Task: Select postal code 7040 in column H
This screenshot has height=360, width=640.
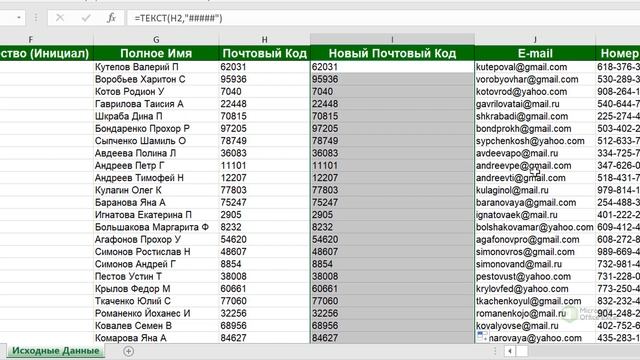Action: pyautogui.click(x=264, y=91)
